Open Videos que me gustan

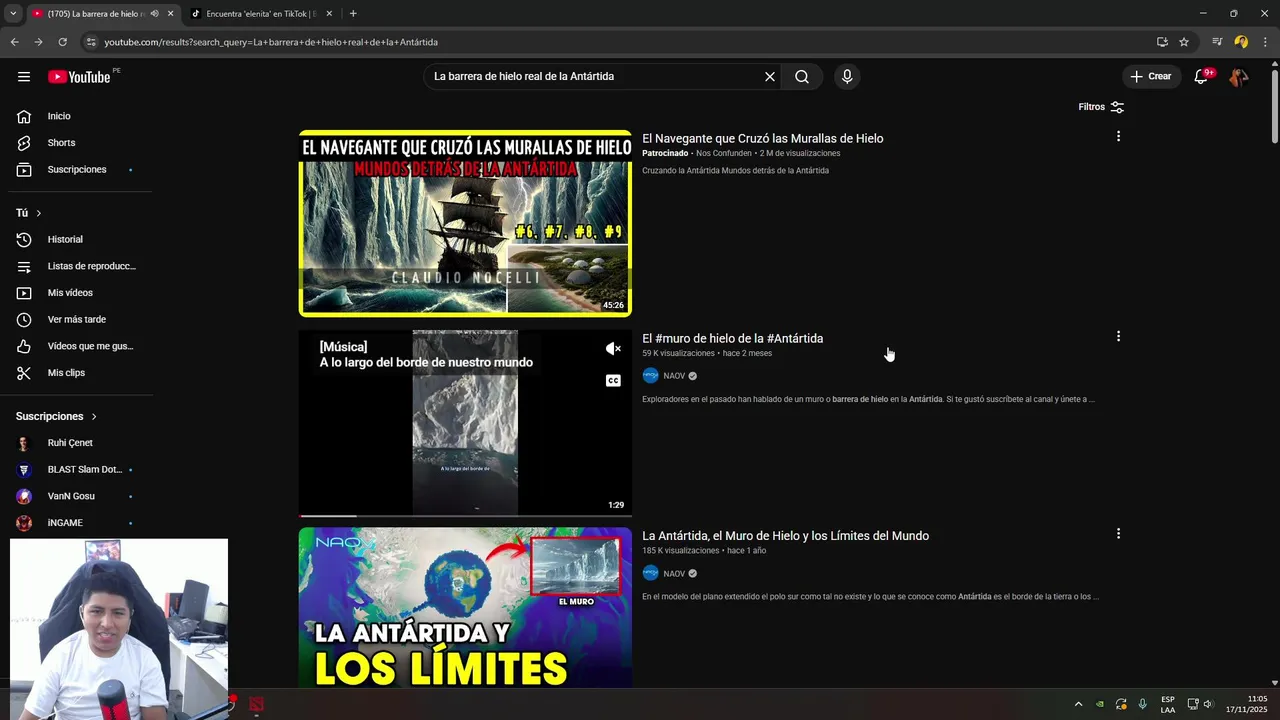click(x=78, y=346)
